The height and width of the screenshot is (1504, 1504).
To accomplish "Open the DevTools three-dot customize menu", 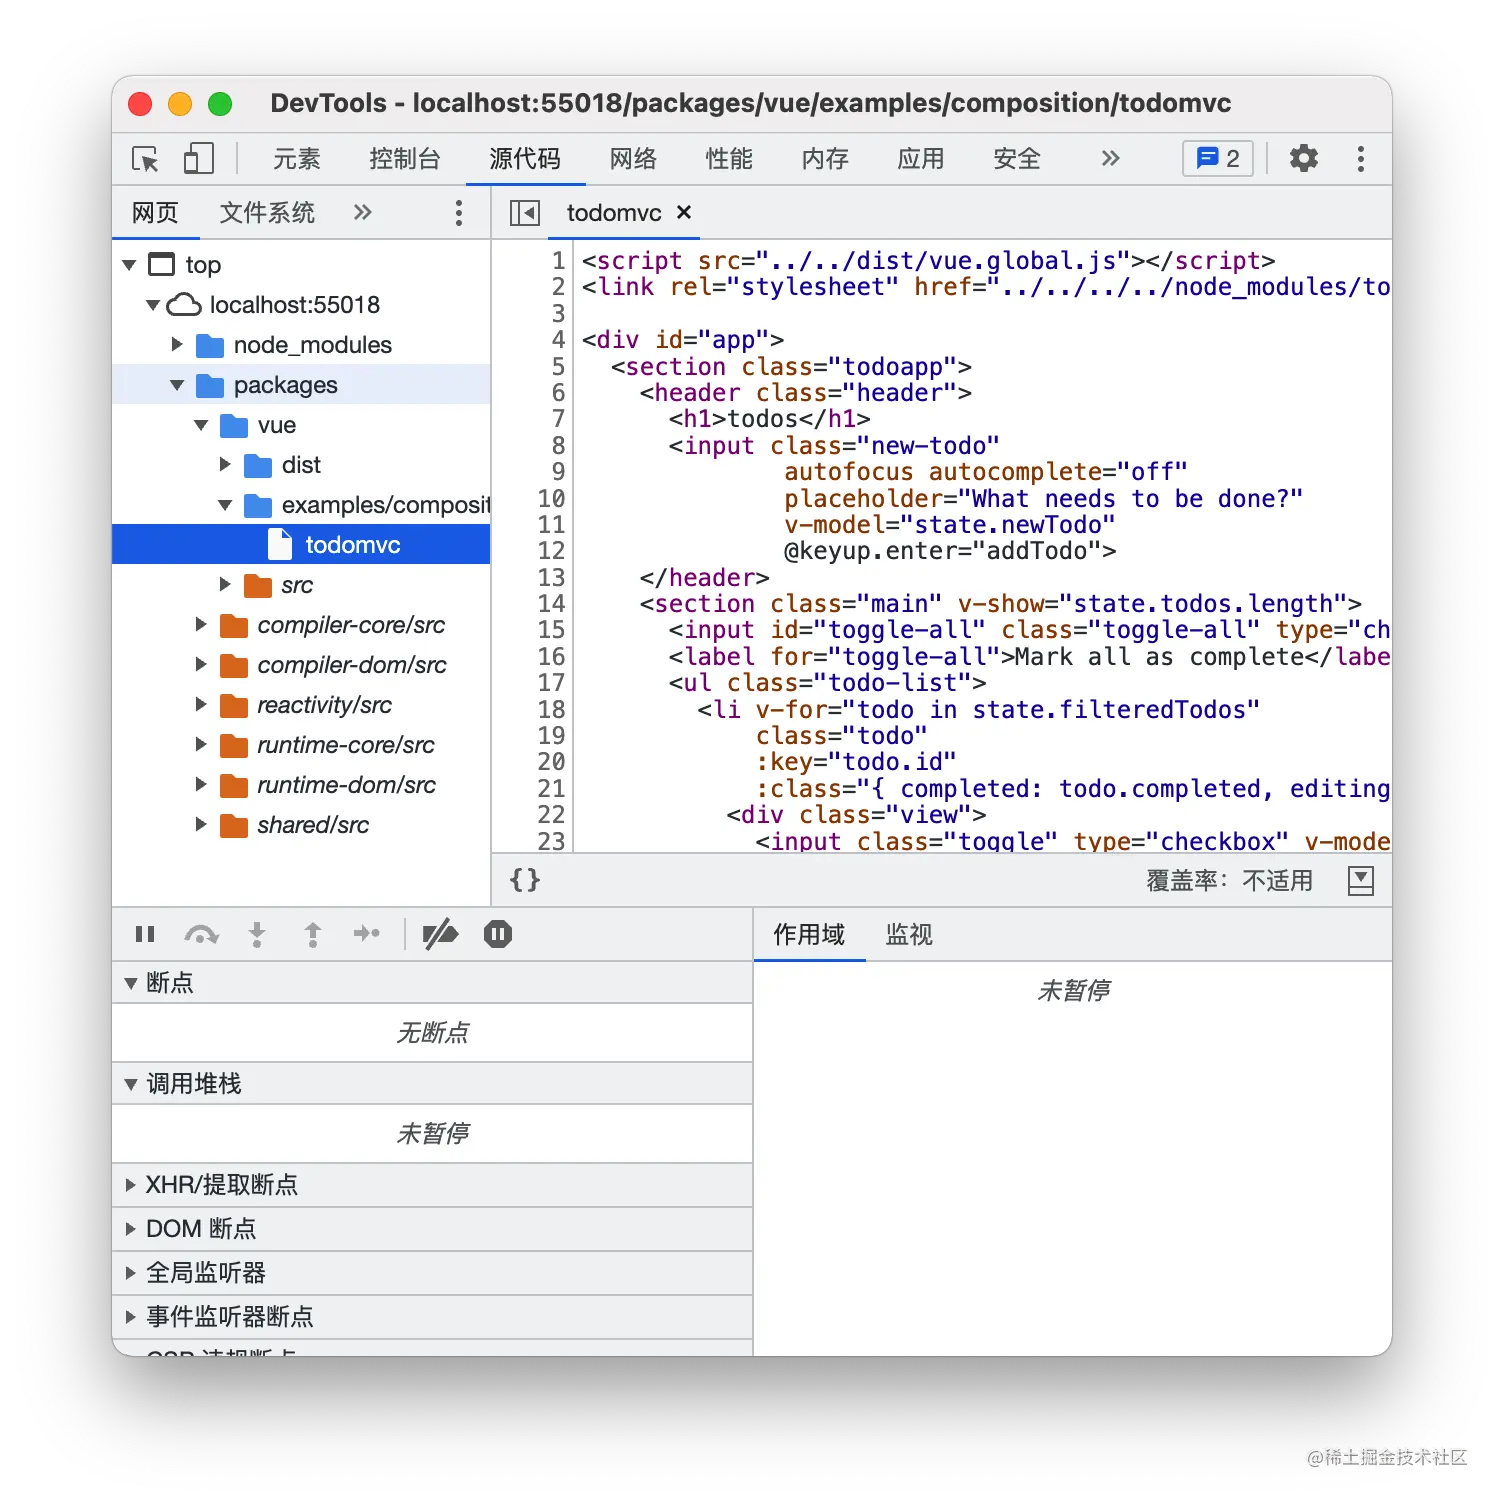I will pos(1360,158).
